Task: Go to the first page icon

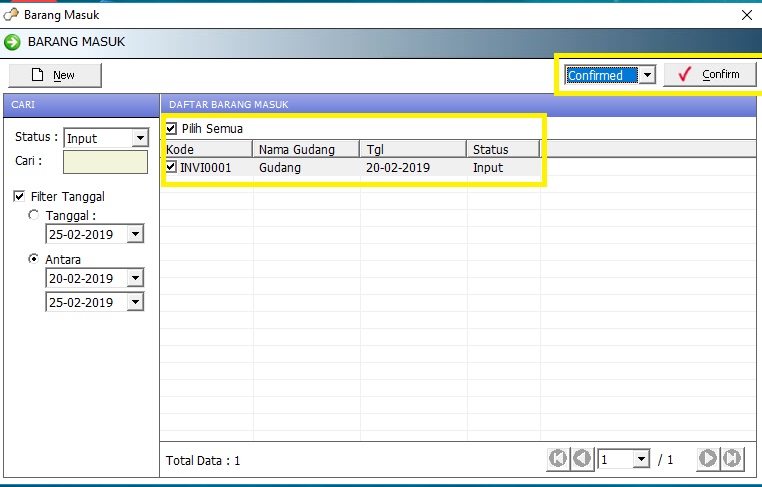Action: click(x=558, y=459)
